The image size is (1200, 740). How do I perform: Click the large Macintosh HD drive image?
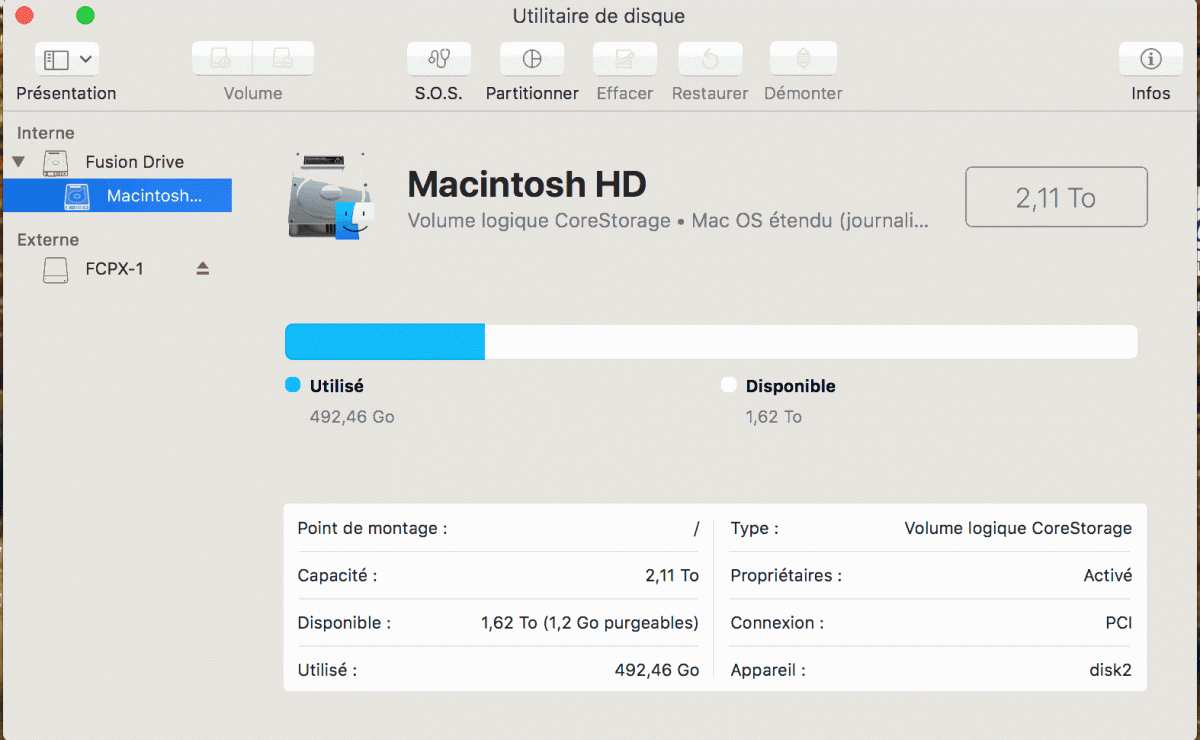(x=329, y=196)
